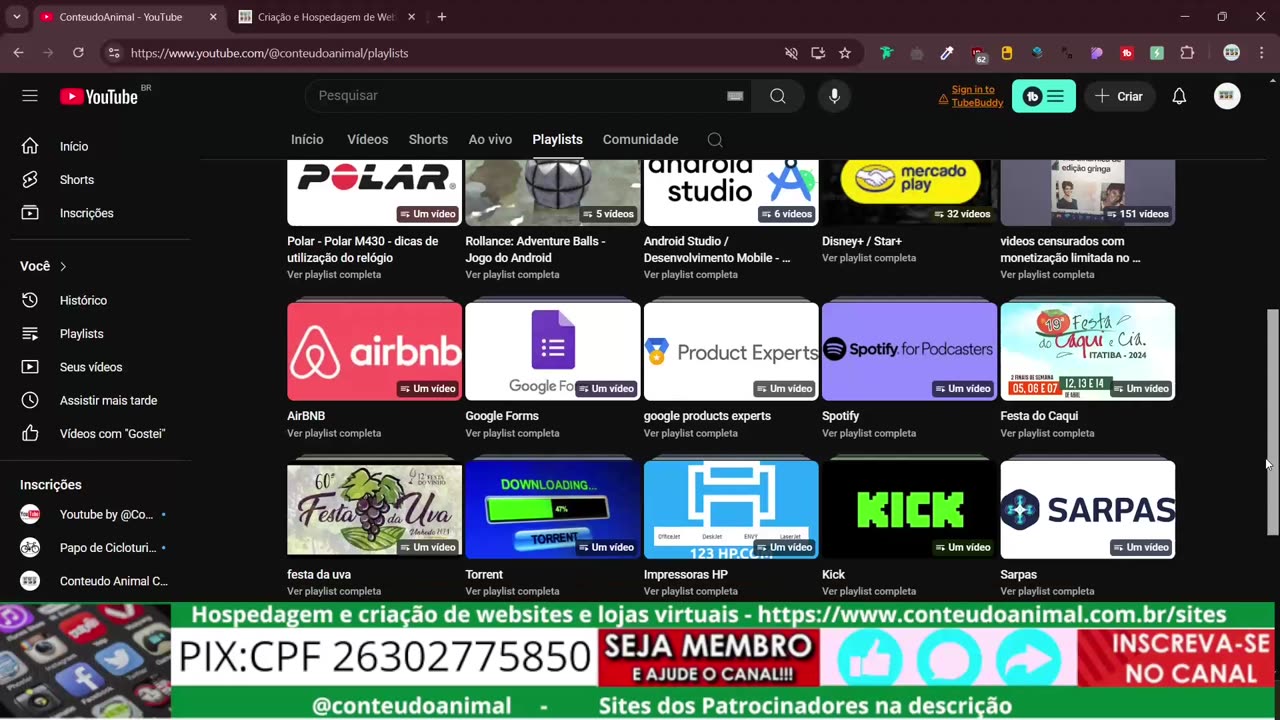Bookmark this page with the star

pyautogui.click(x=845, y=53)
